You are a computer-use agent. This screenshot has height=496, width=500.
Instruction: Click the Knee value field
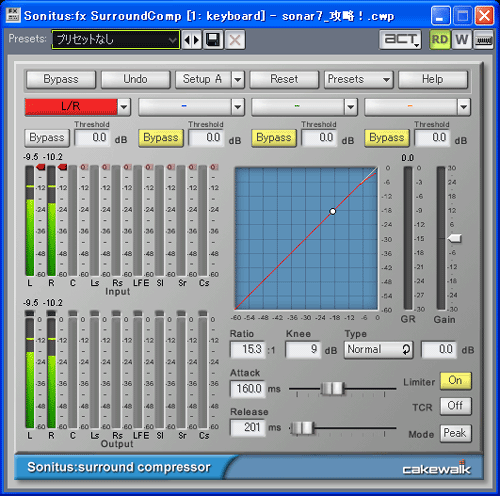[303, 349]
